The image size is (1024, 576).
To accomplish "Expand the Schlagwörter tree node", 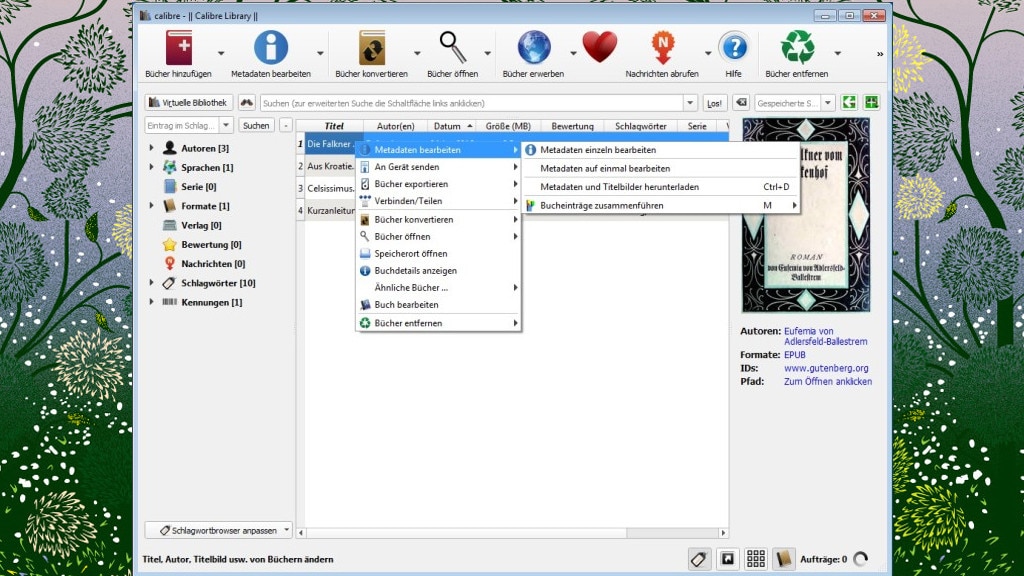I will pos(152,283).
